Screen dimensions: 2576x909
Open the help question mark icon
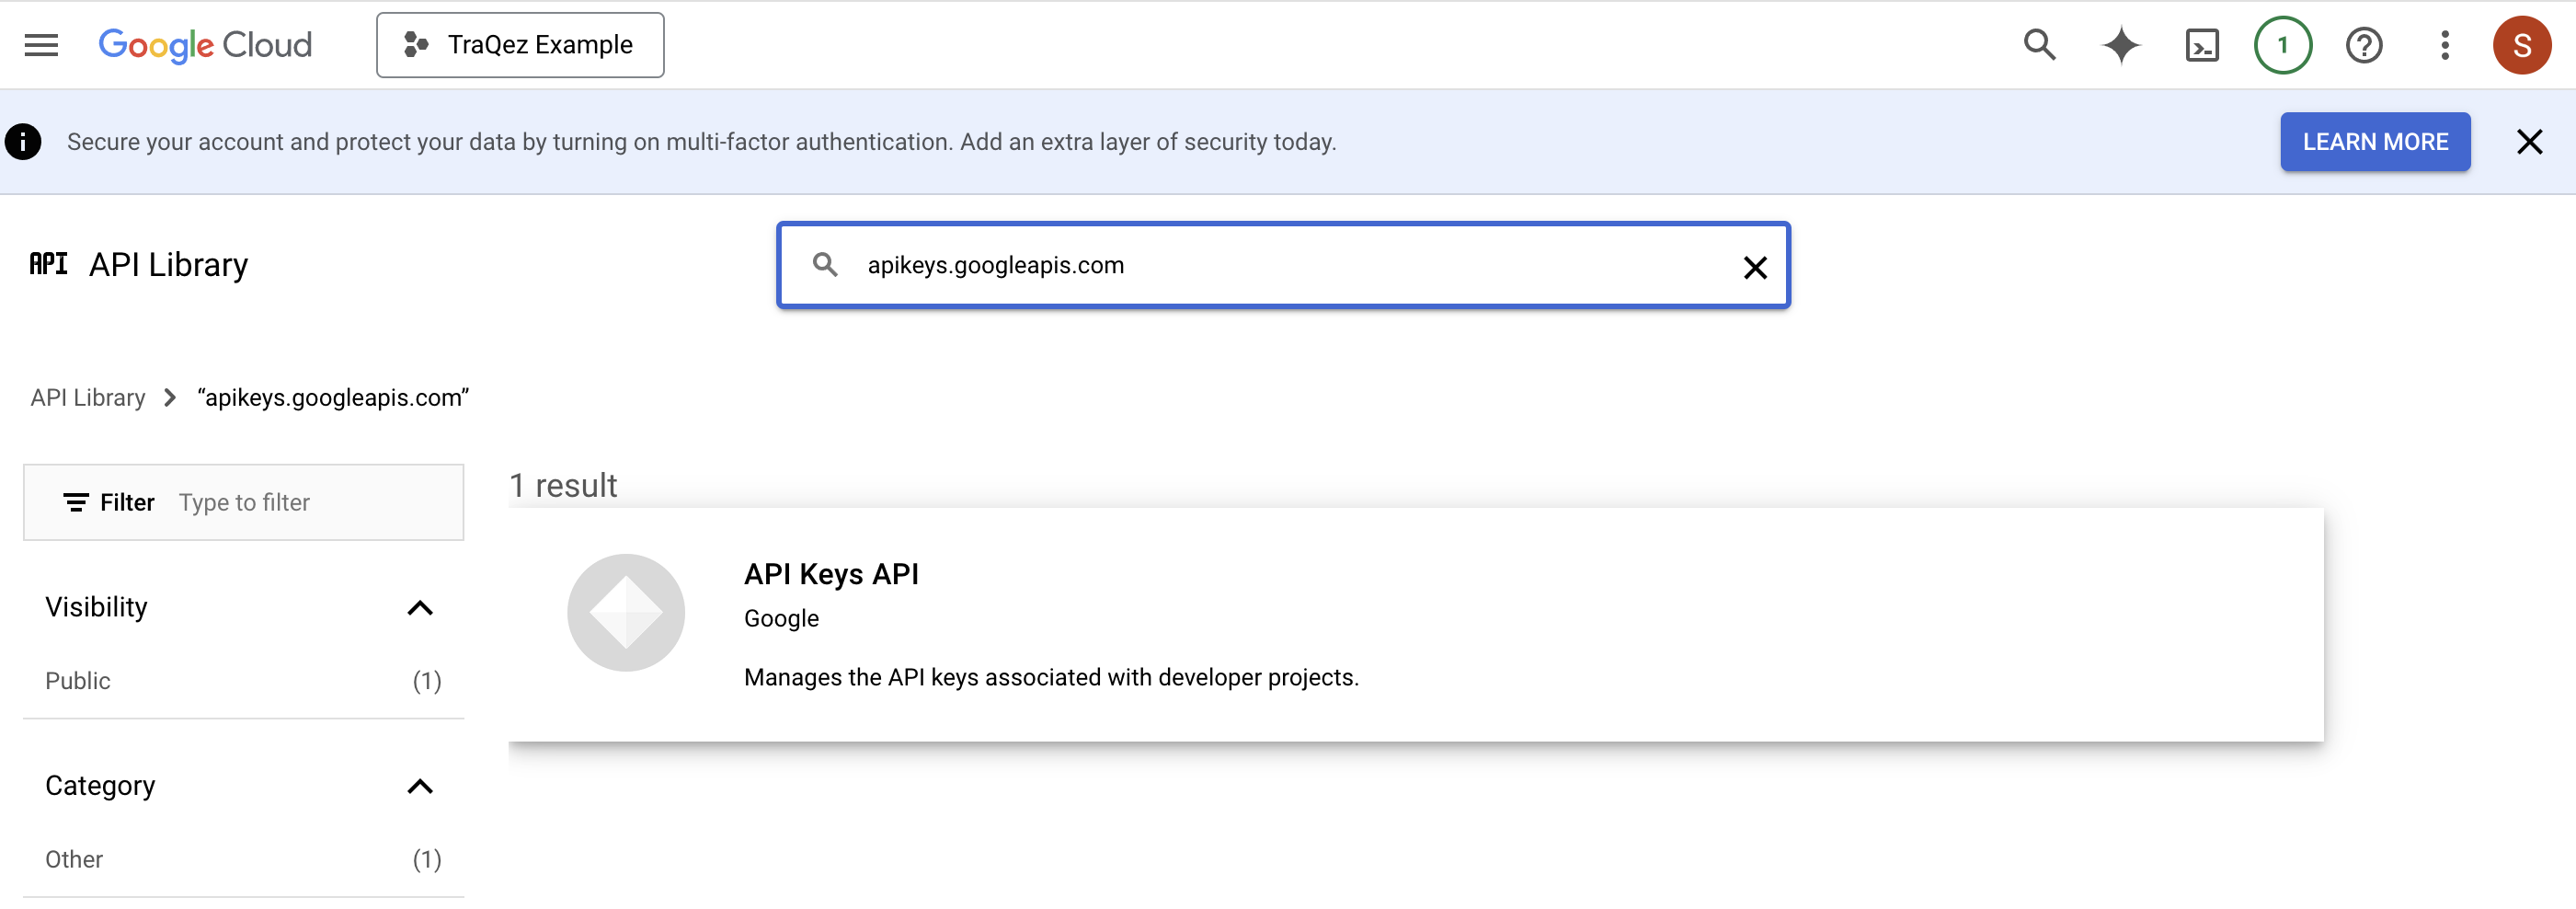tap(2363, 44)
